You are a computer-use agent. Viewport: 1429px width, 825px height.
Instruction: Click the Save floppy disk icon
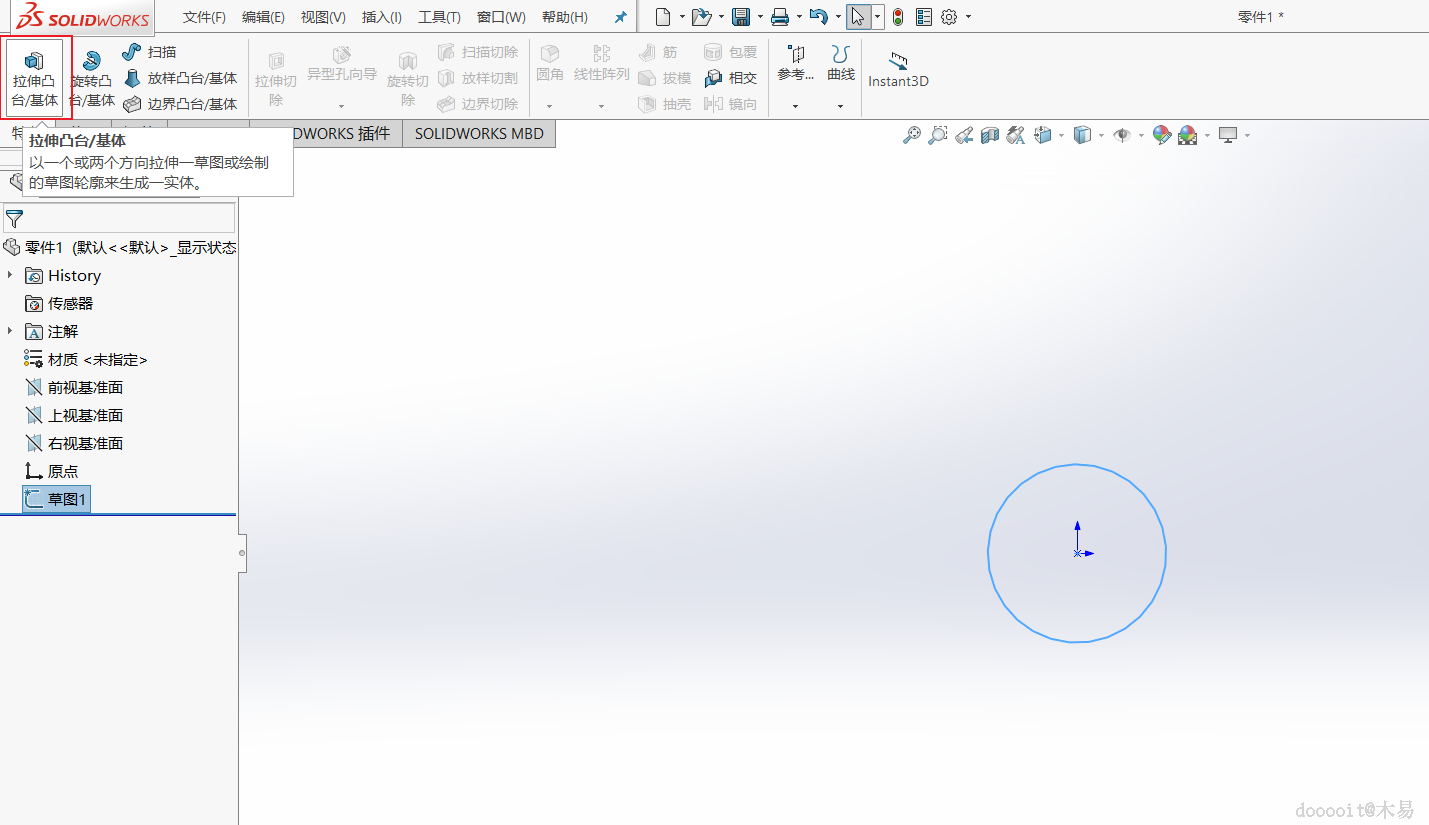(741, 17)
